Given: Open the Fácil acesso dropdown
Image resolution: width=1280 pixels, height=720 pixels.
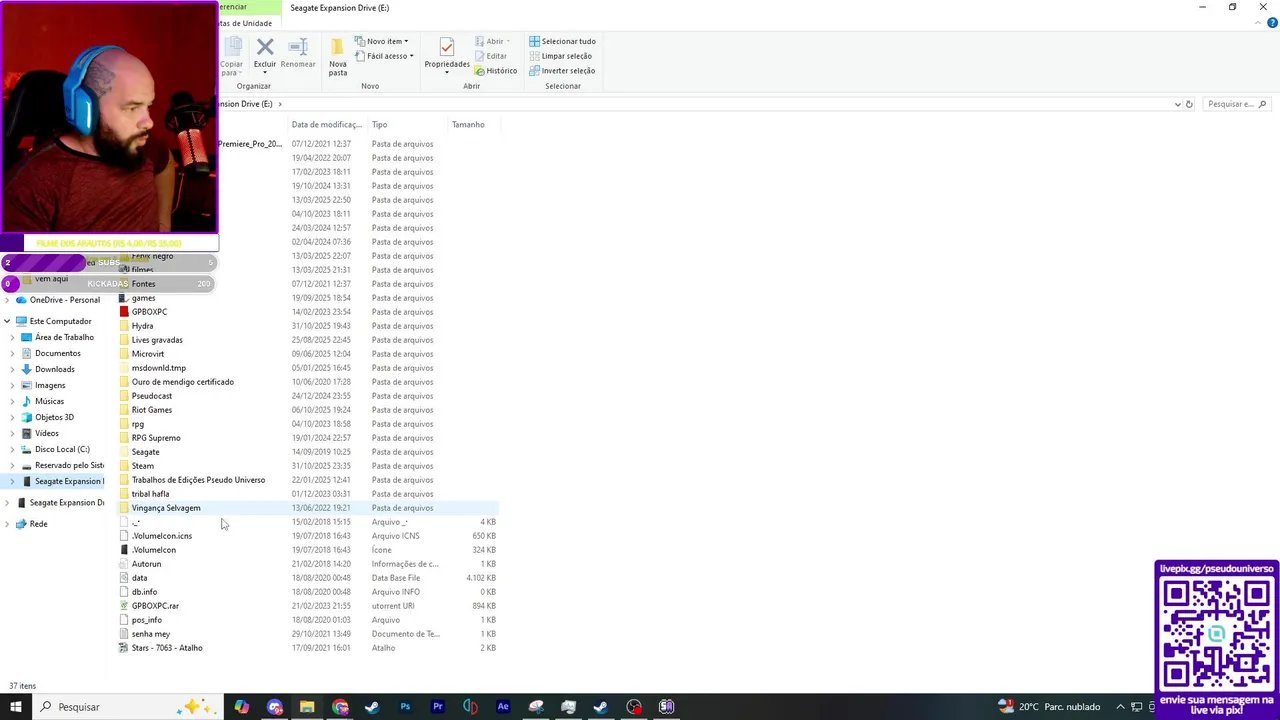Looking at the screenshot, I should click(x=383, y=56).
